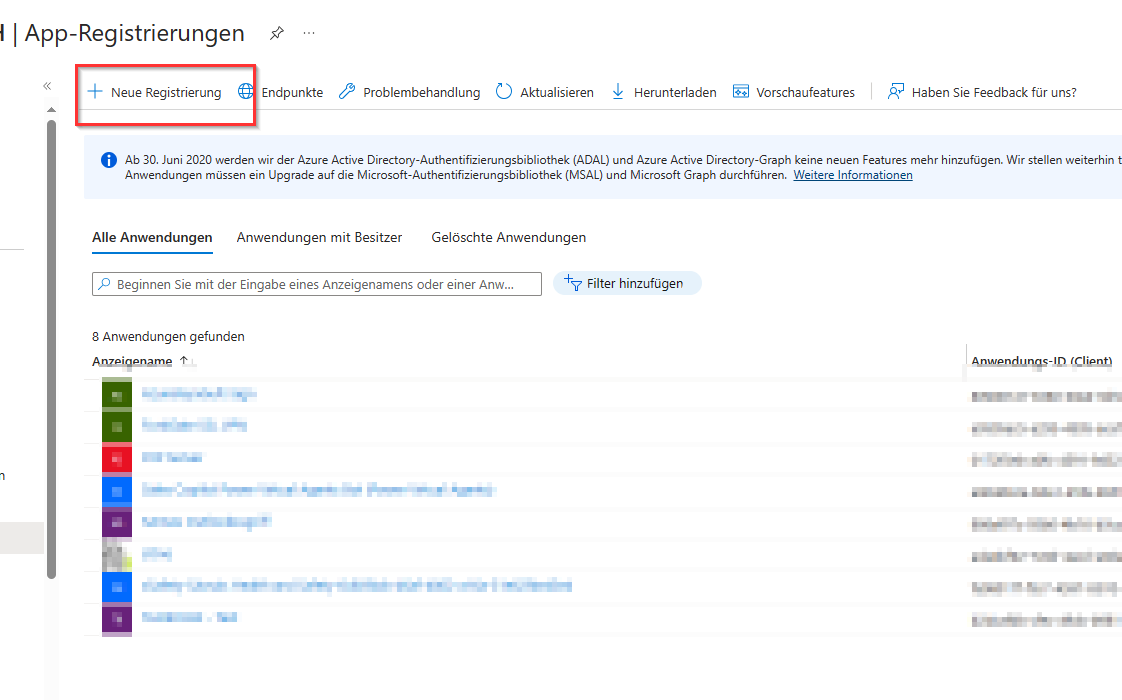
Task: Click the info icon in the banner
Action: [x=109, y=160]
